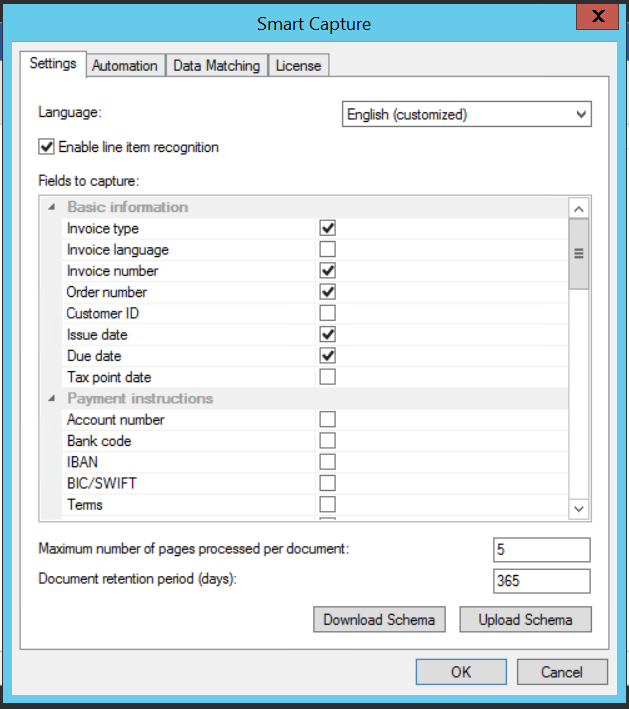Click the Upload Schema button
This screenshot has width=629, height=709.
(x=525, y=619)
